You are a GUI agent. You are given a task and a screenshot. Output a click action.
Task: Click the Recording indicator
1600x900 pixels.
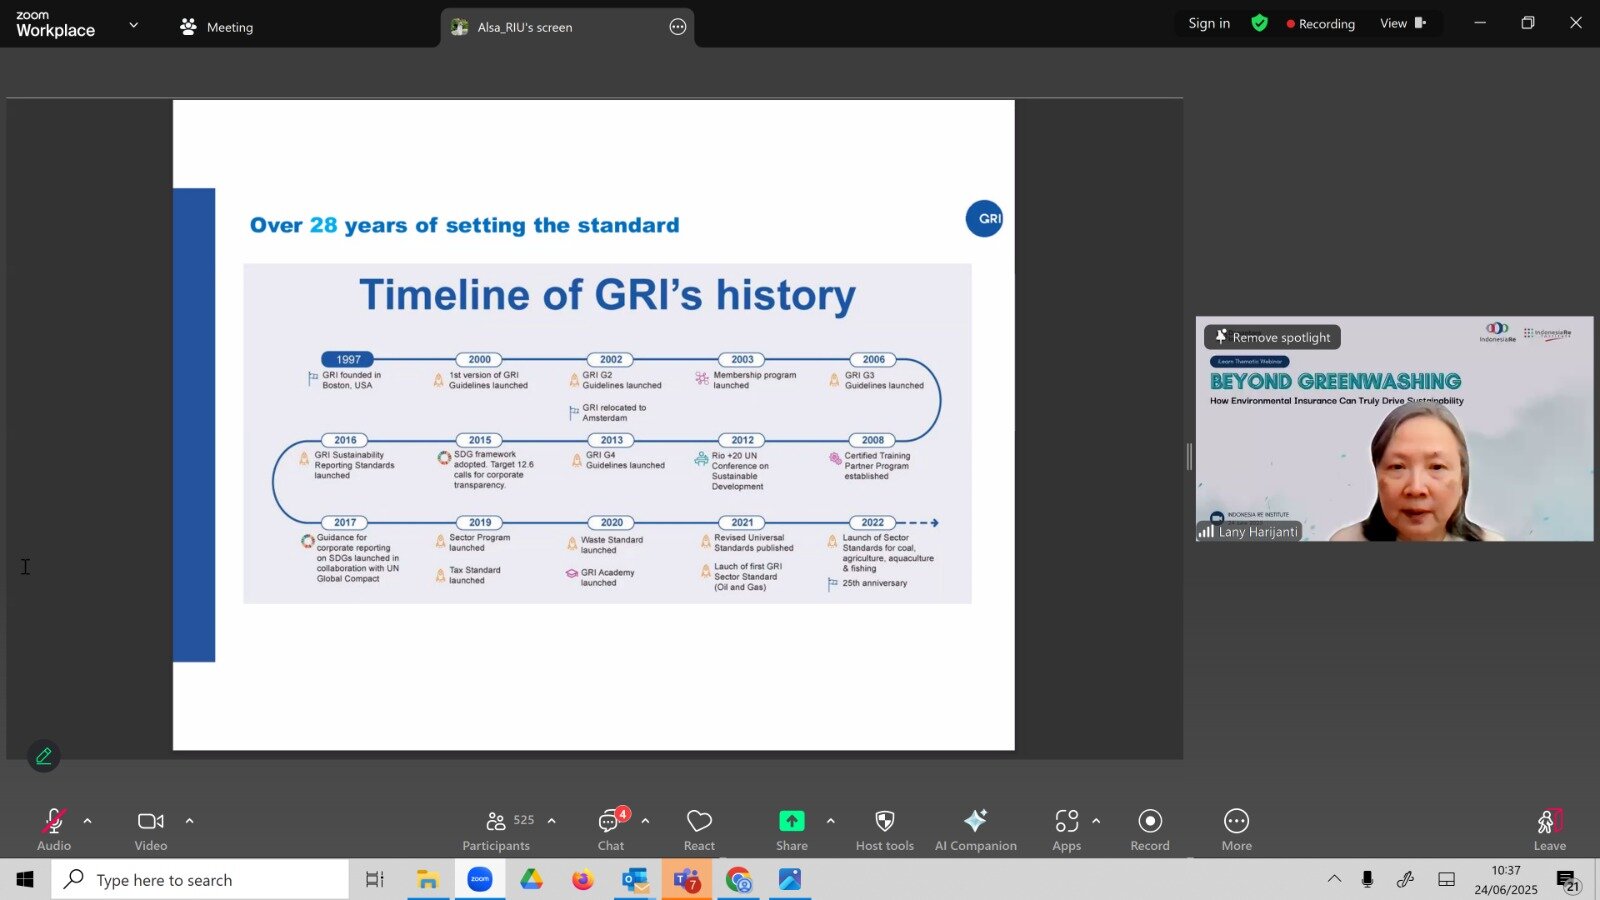click(x=1321, y=24)
